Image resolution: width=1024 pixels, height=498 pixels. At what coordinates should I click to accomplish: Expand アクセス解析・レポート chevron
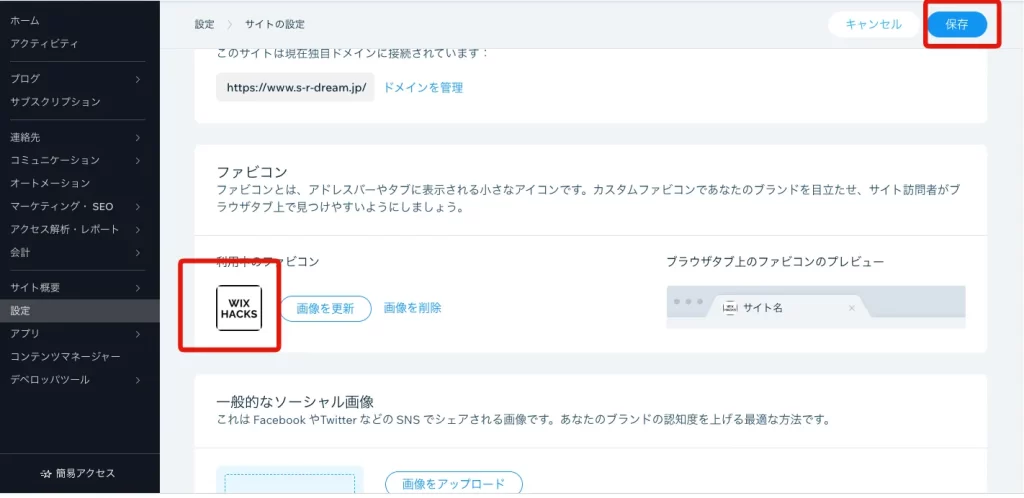pos(138,230)
